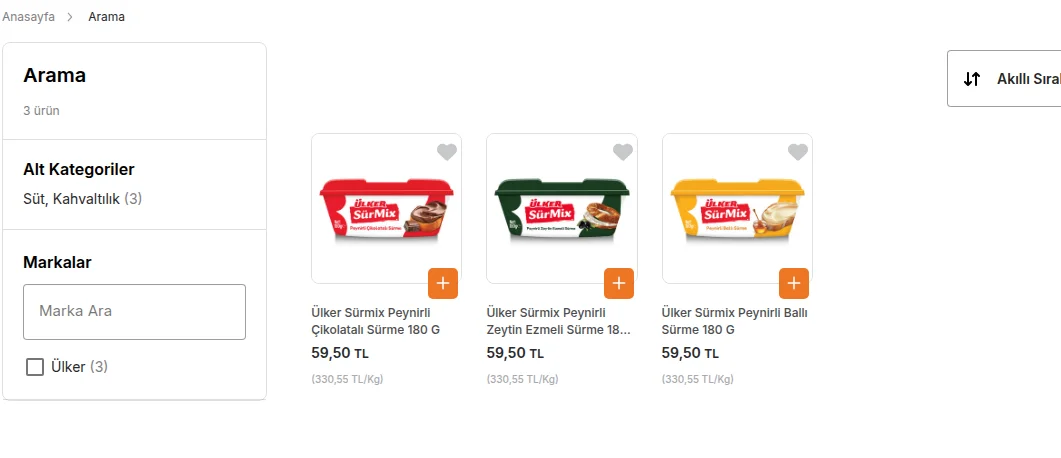
Task: Favorite the Çikolatalı Sürme product heart
Action: [447, 152]
